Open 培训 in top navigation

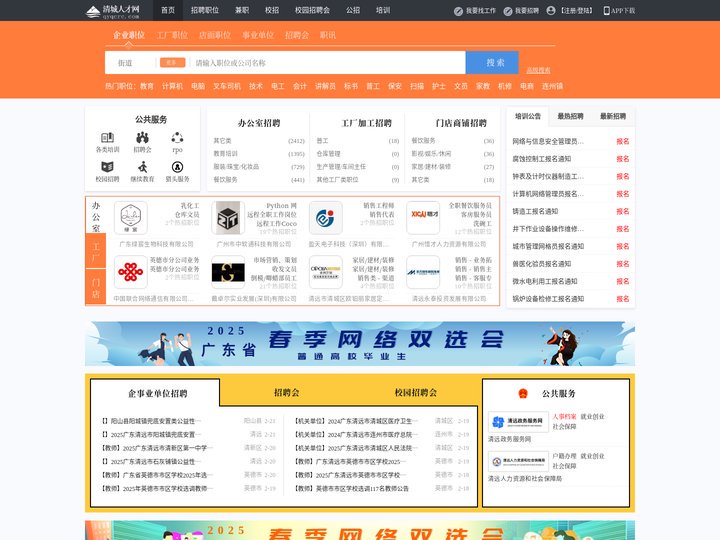(383, 10)
